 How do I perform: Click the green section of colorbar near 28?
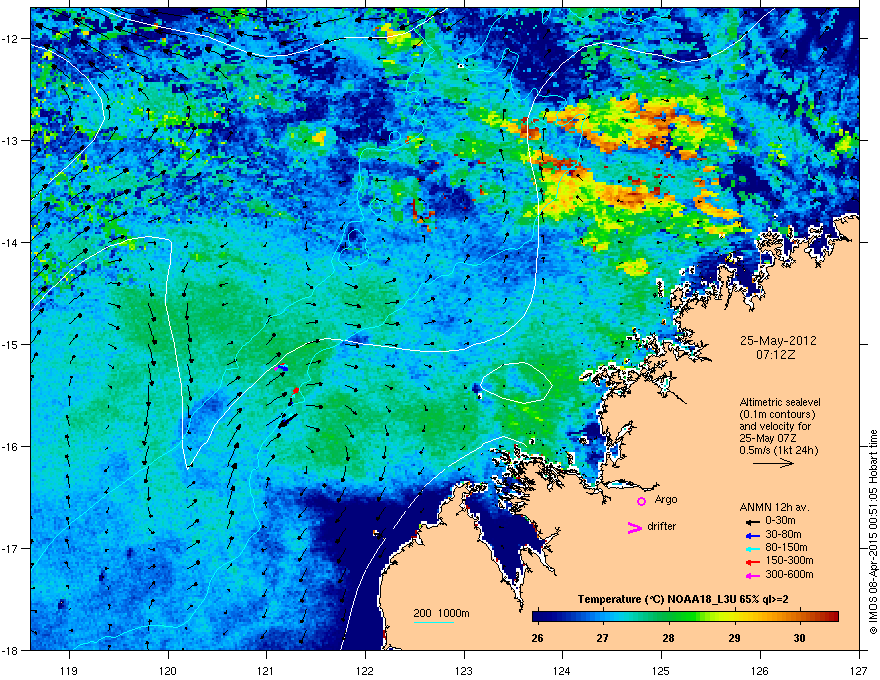click(x=668, y=617)
